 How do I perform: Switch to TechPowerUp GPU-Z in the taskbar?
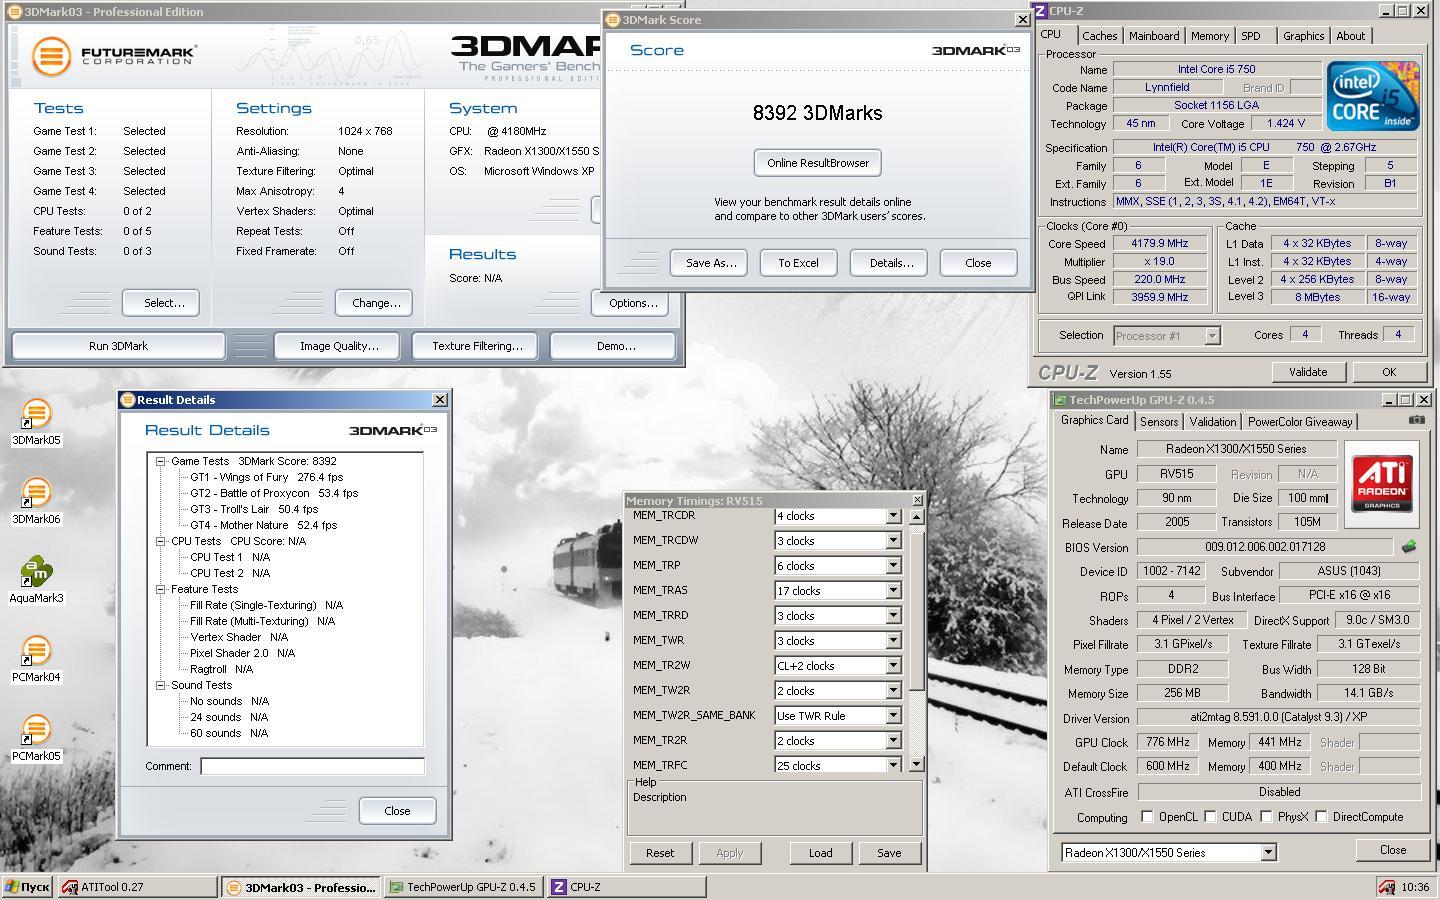tap(463, 887)
